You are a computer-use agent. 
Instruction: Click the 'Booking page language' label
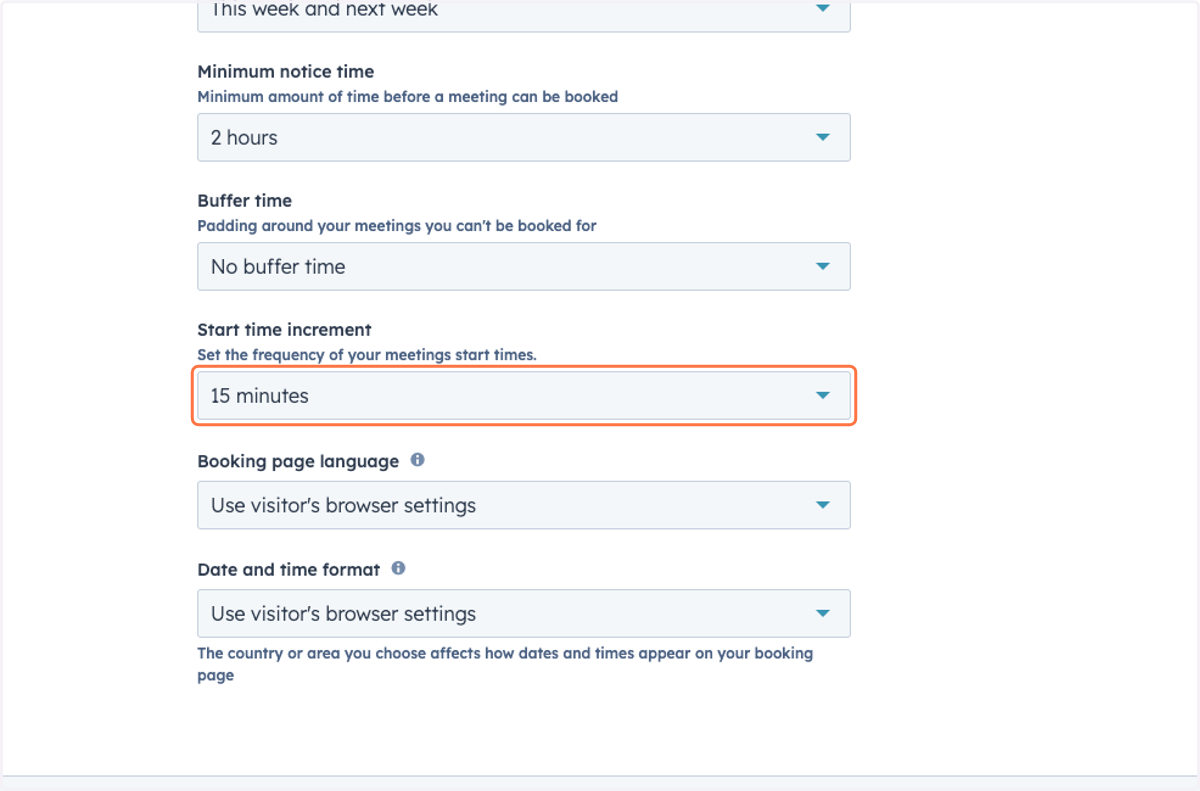point(298,461)
